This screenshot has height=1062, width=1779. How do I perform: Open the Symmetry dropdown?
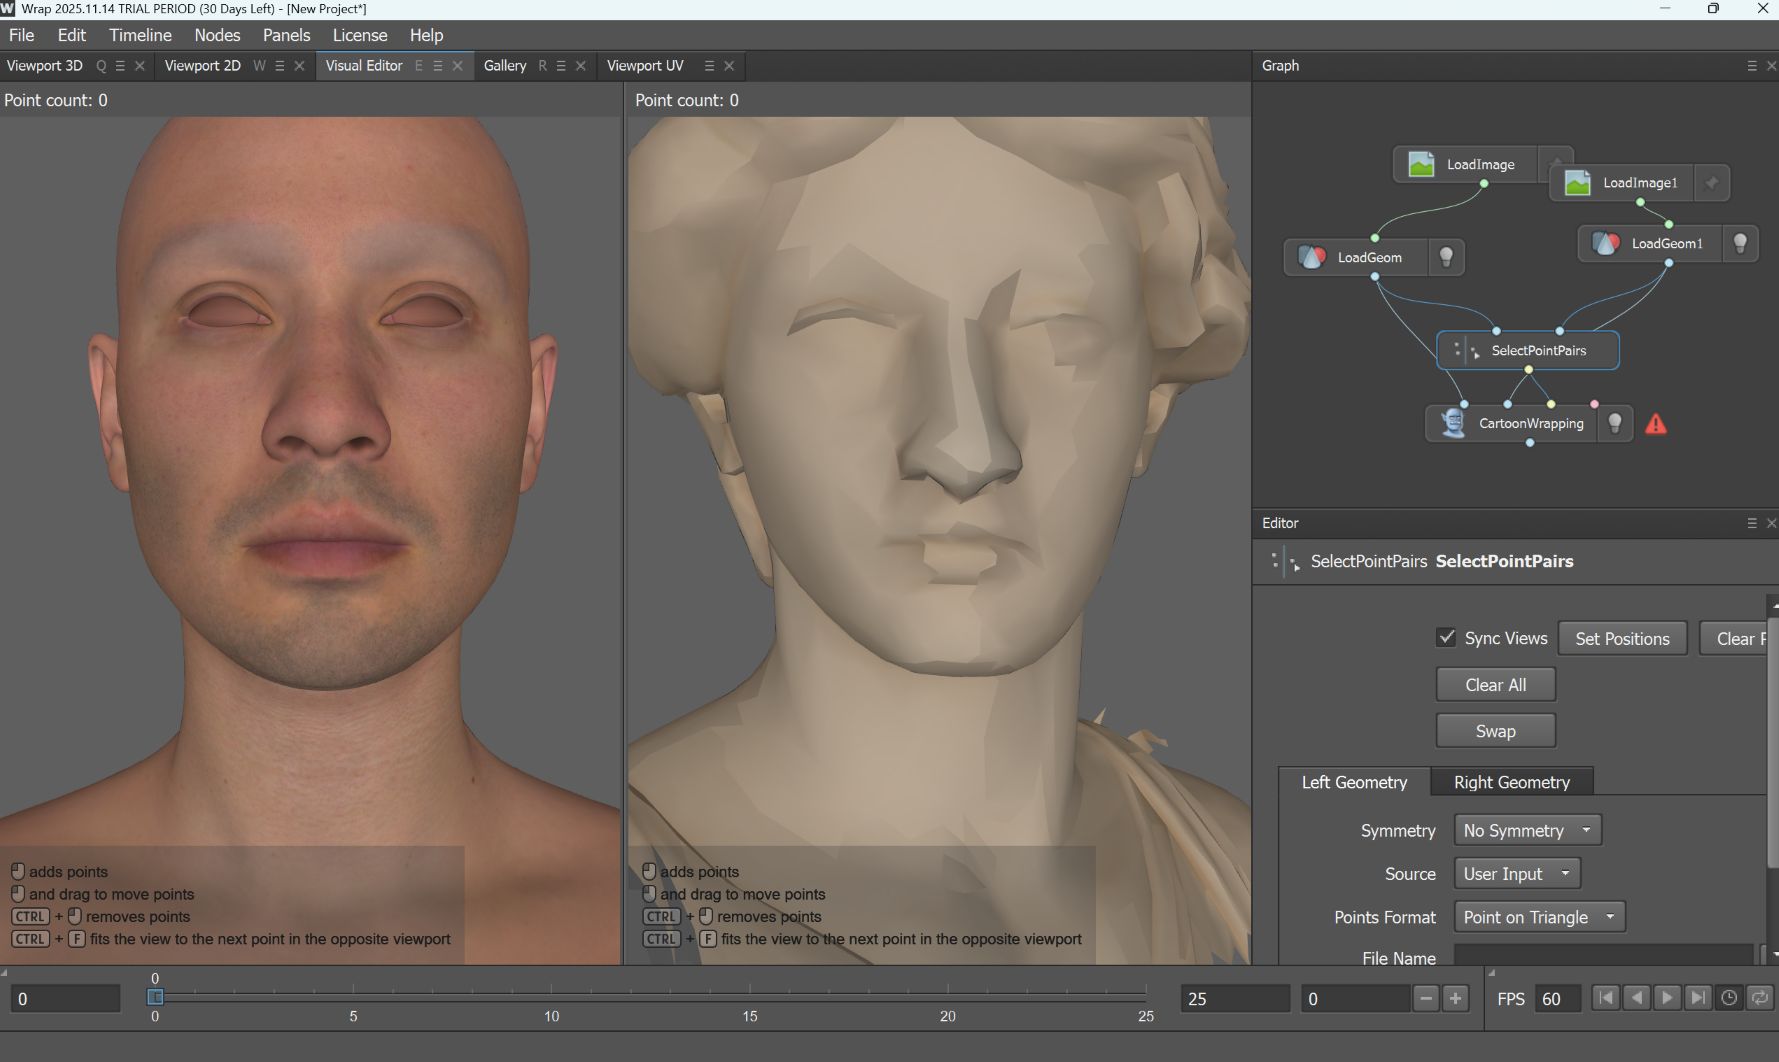(1527, 830)
